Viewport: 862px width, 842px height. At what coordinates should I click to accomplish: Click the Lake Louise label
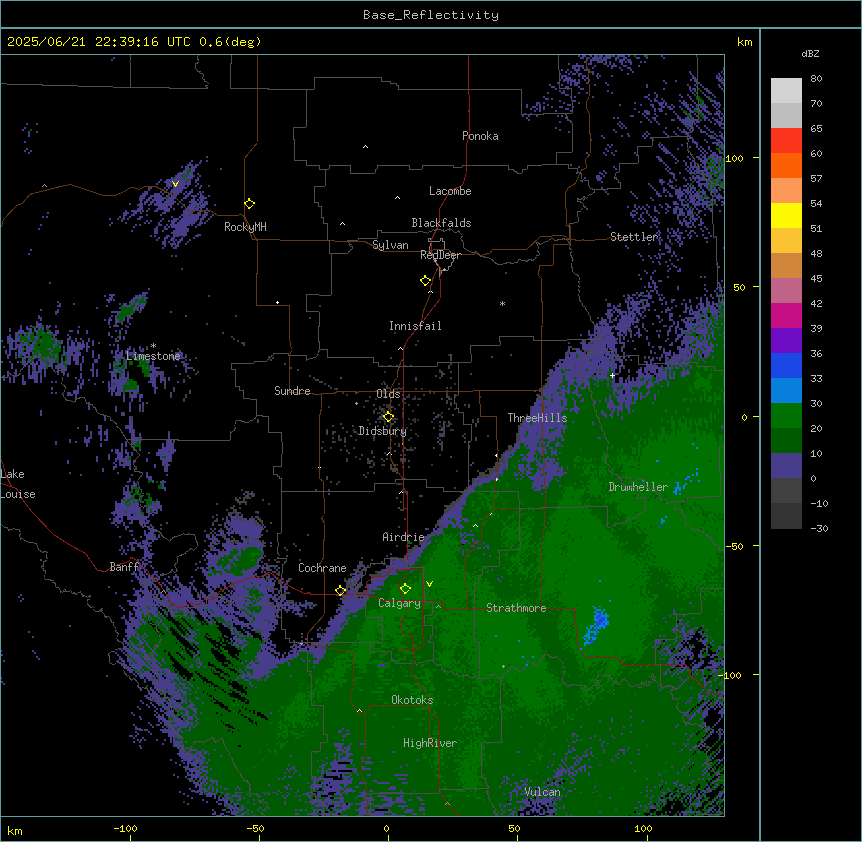18,484
